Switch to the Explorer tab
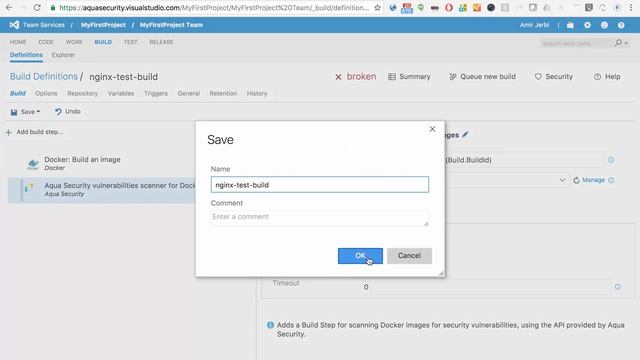Viewport: 640px width, 360px height. (63, 55)
